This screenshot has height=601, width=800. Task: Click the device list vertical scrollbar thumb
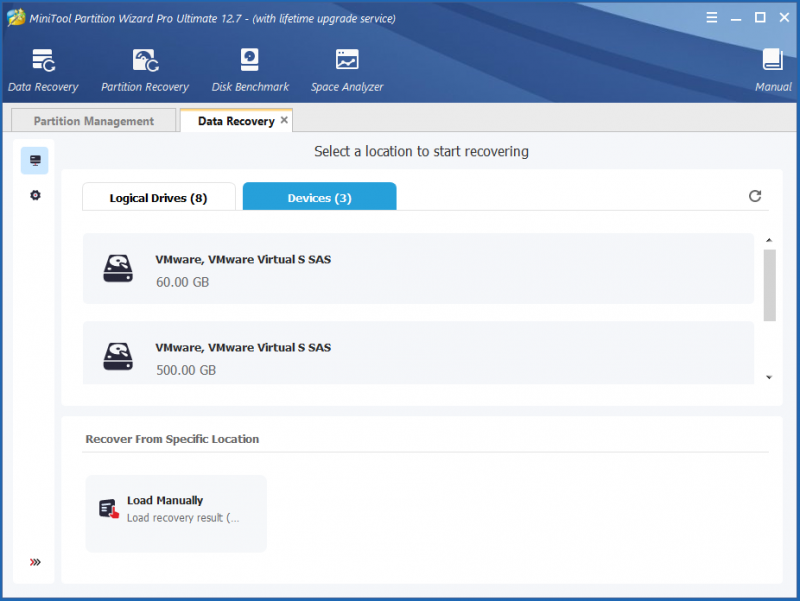(x=769, y=285)
